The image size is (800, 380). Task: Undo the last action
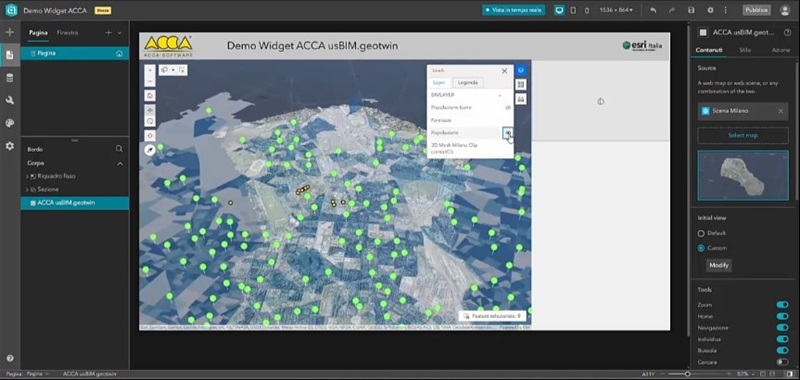pyautogui.click(x=653, y=10)
